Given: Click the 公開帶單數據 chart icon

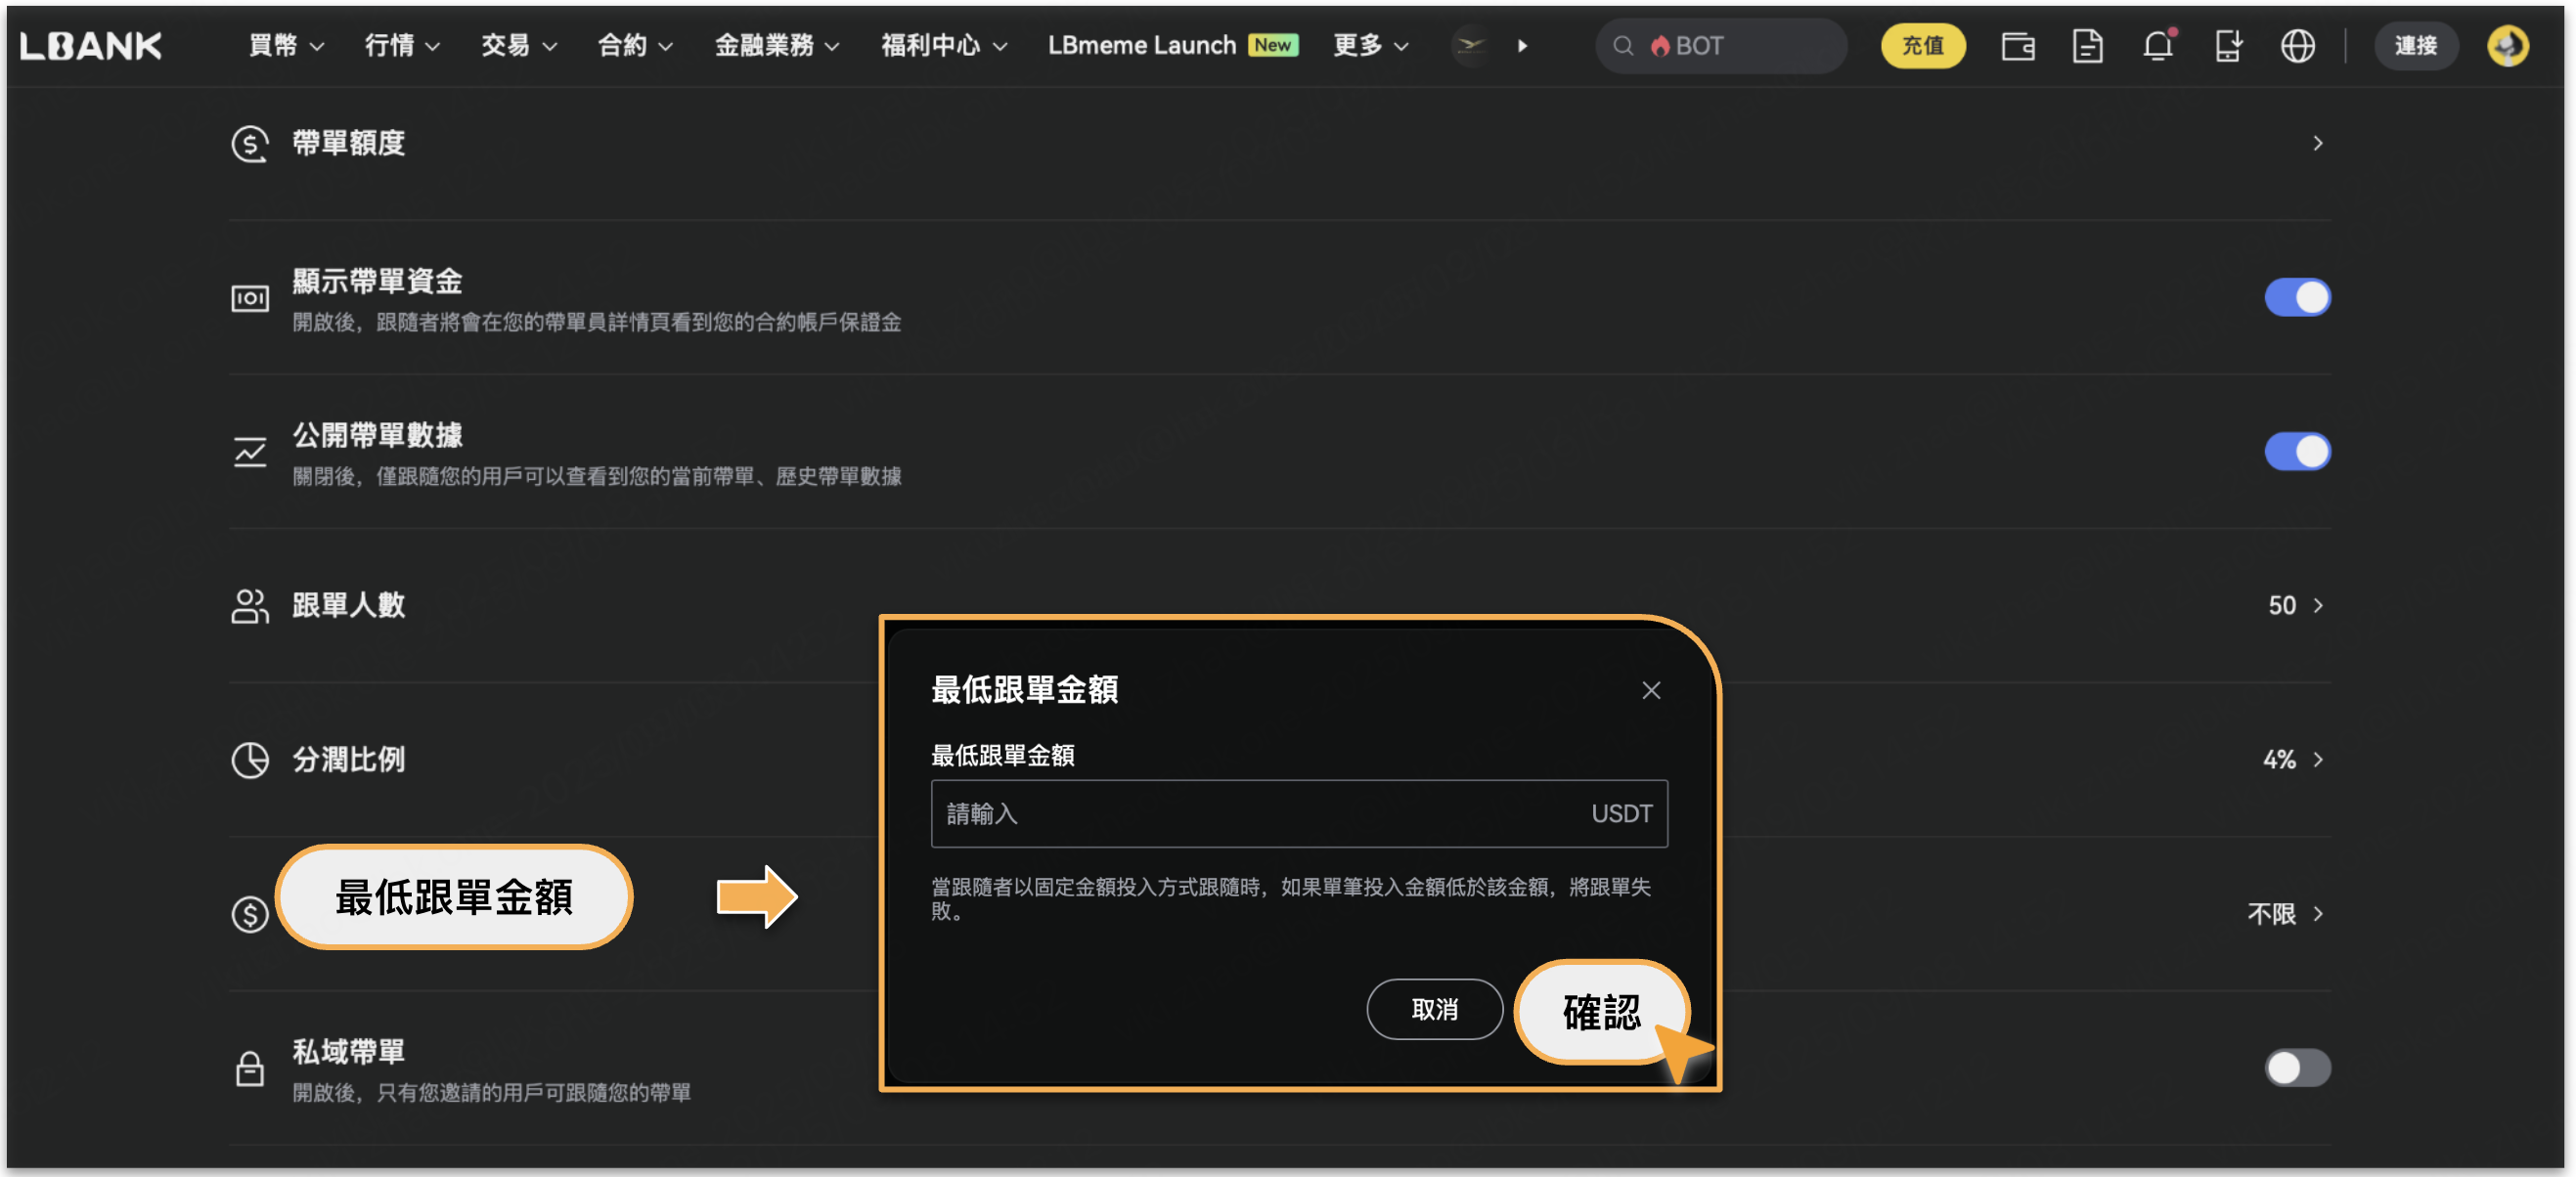Looking at the screenshot, I should coord(250,452).
